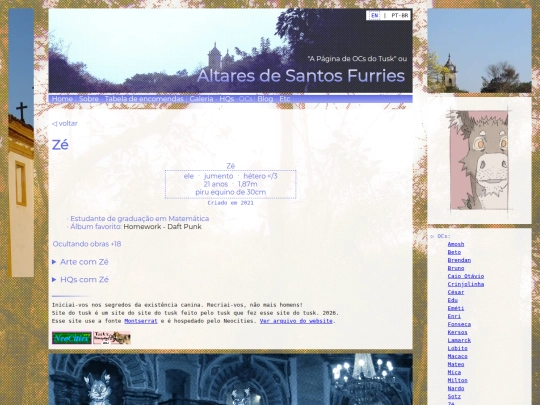
Task: Open the Milton OC link
Action: [x=457, y=380]
